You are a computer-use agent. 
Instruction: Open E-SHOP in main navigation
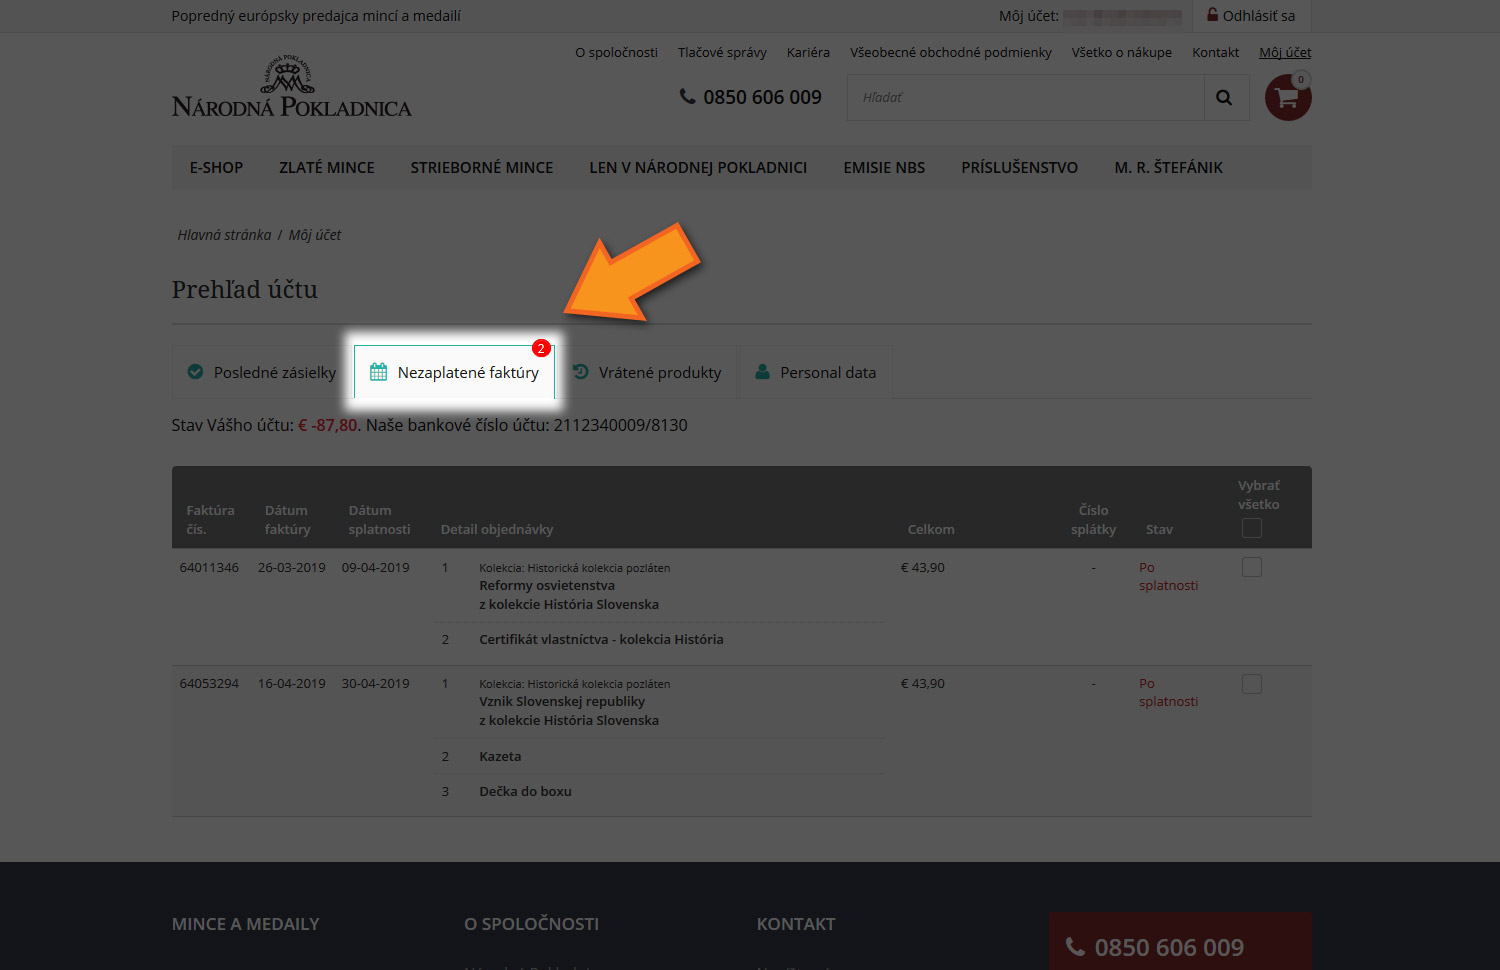pos(216,167)
